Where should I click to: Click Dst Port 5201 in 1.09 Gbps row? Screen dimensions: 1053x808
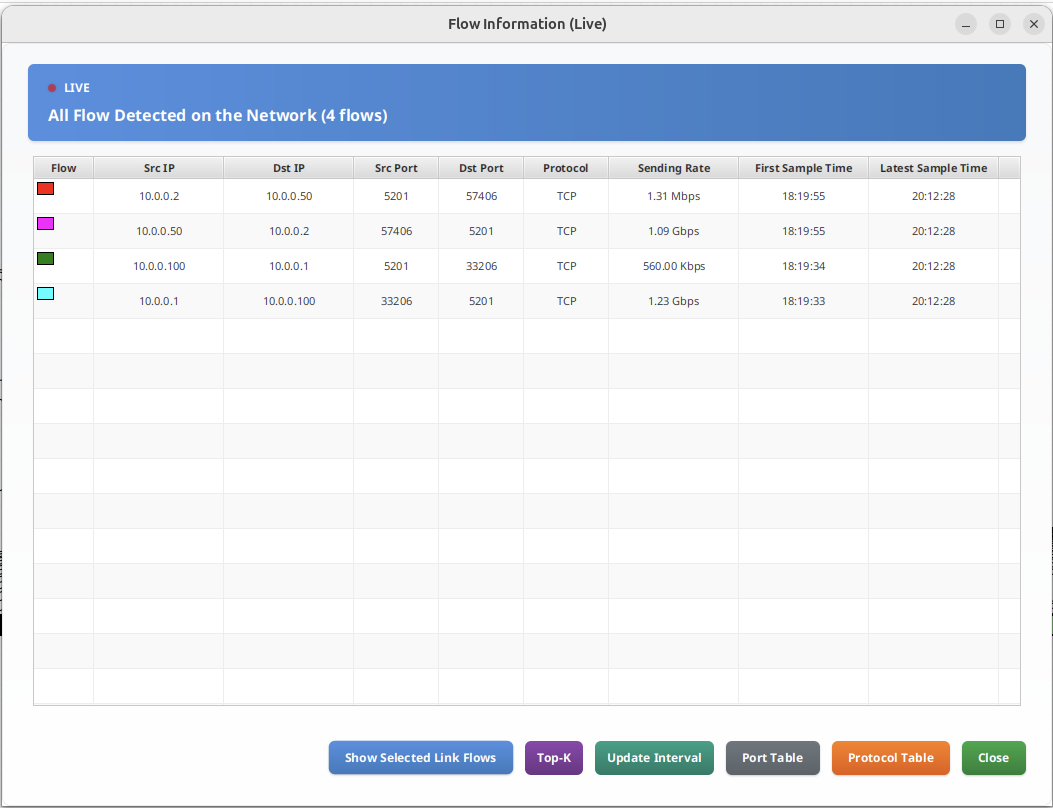pos(482,231)
